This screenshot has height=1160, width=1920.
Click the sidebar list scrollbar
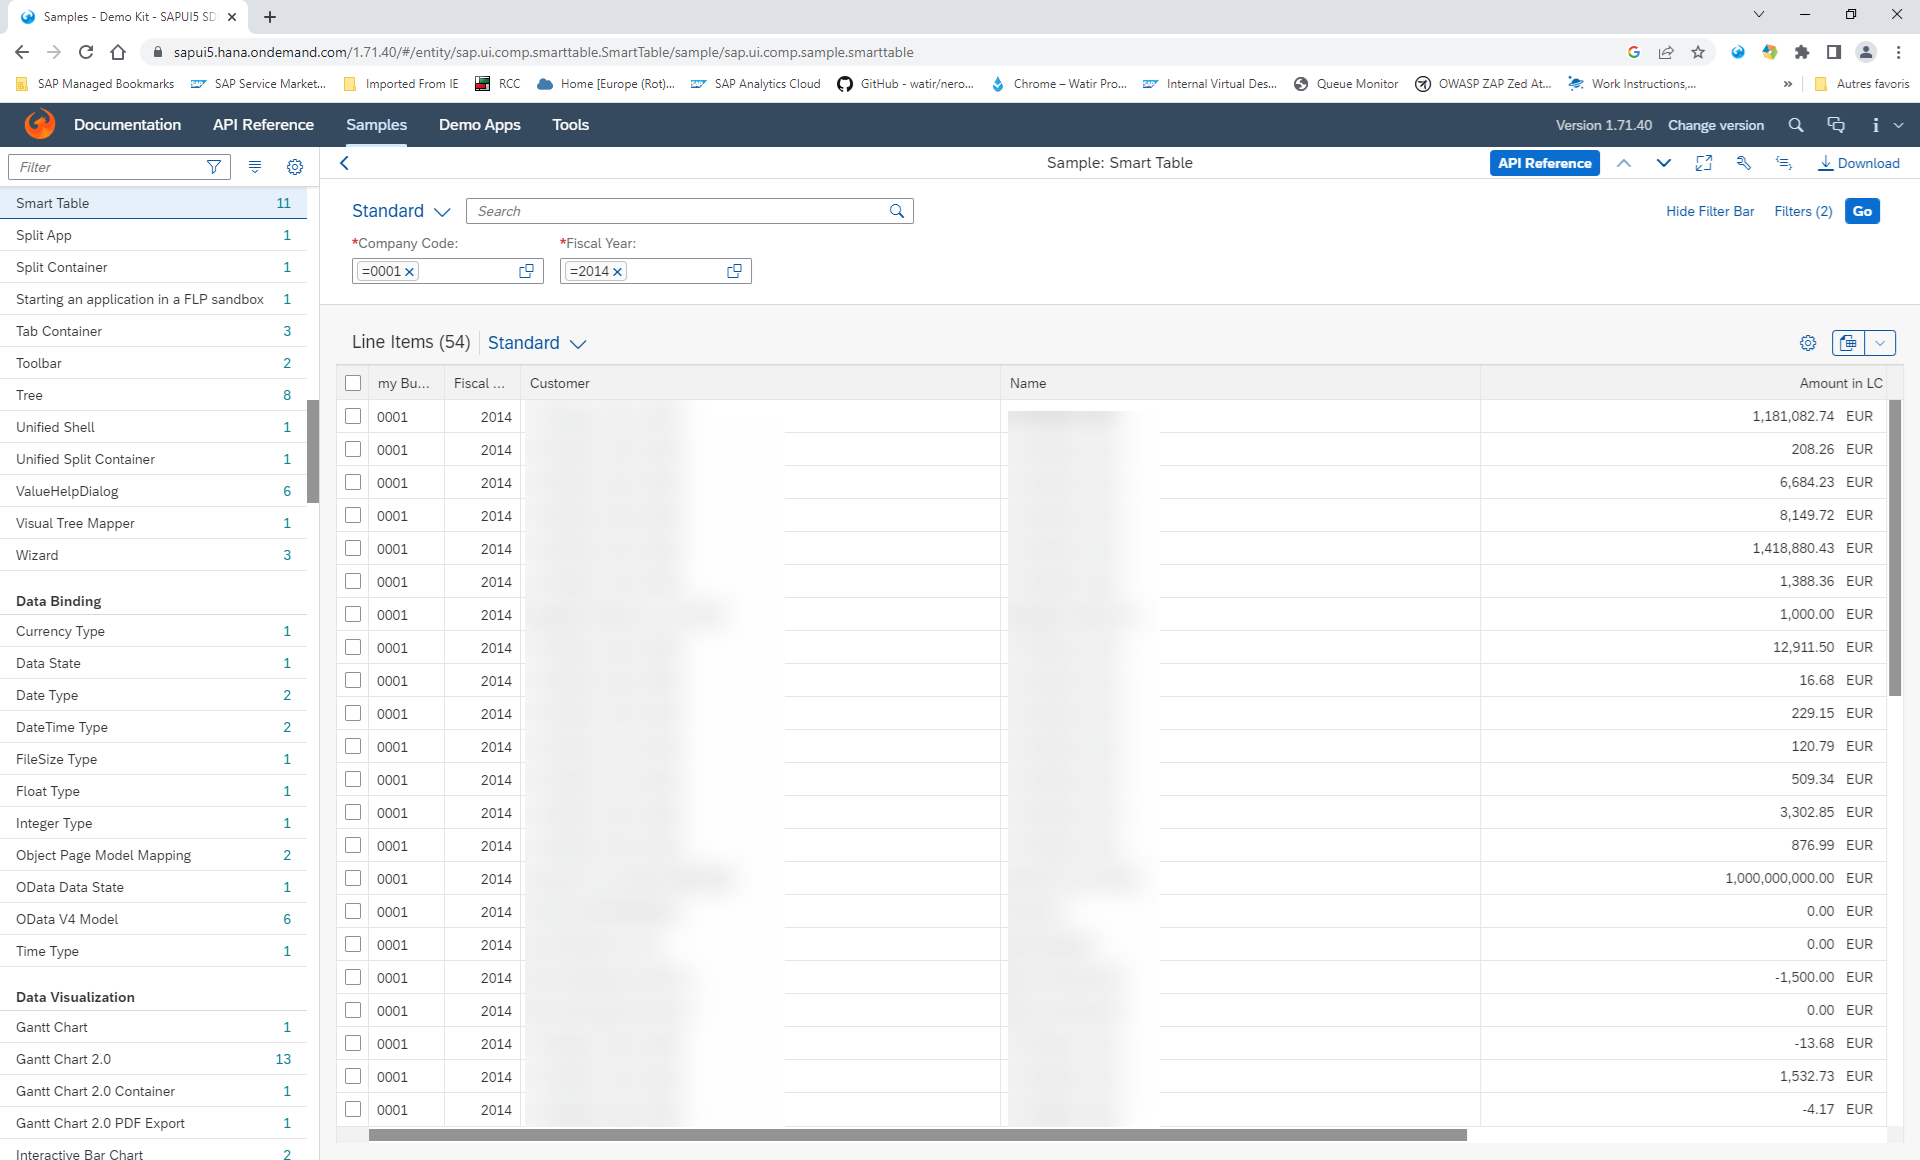pyautogui.click(x=313, y=450)
